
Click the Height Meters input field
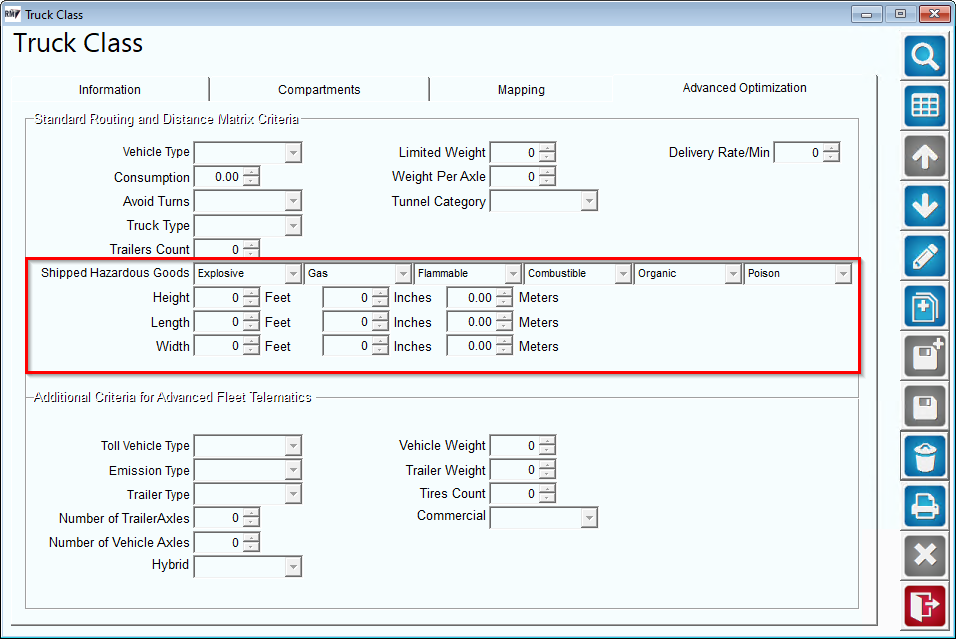pyautogui.click(x=471, y=298)
